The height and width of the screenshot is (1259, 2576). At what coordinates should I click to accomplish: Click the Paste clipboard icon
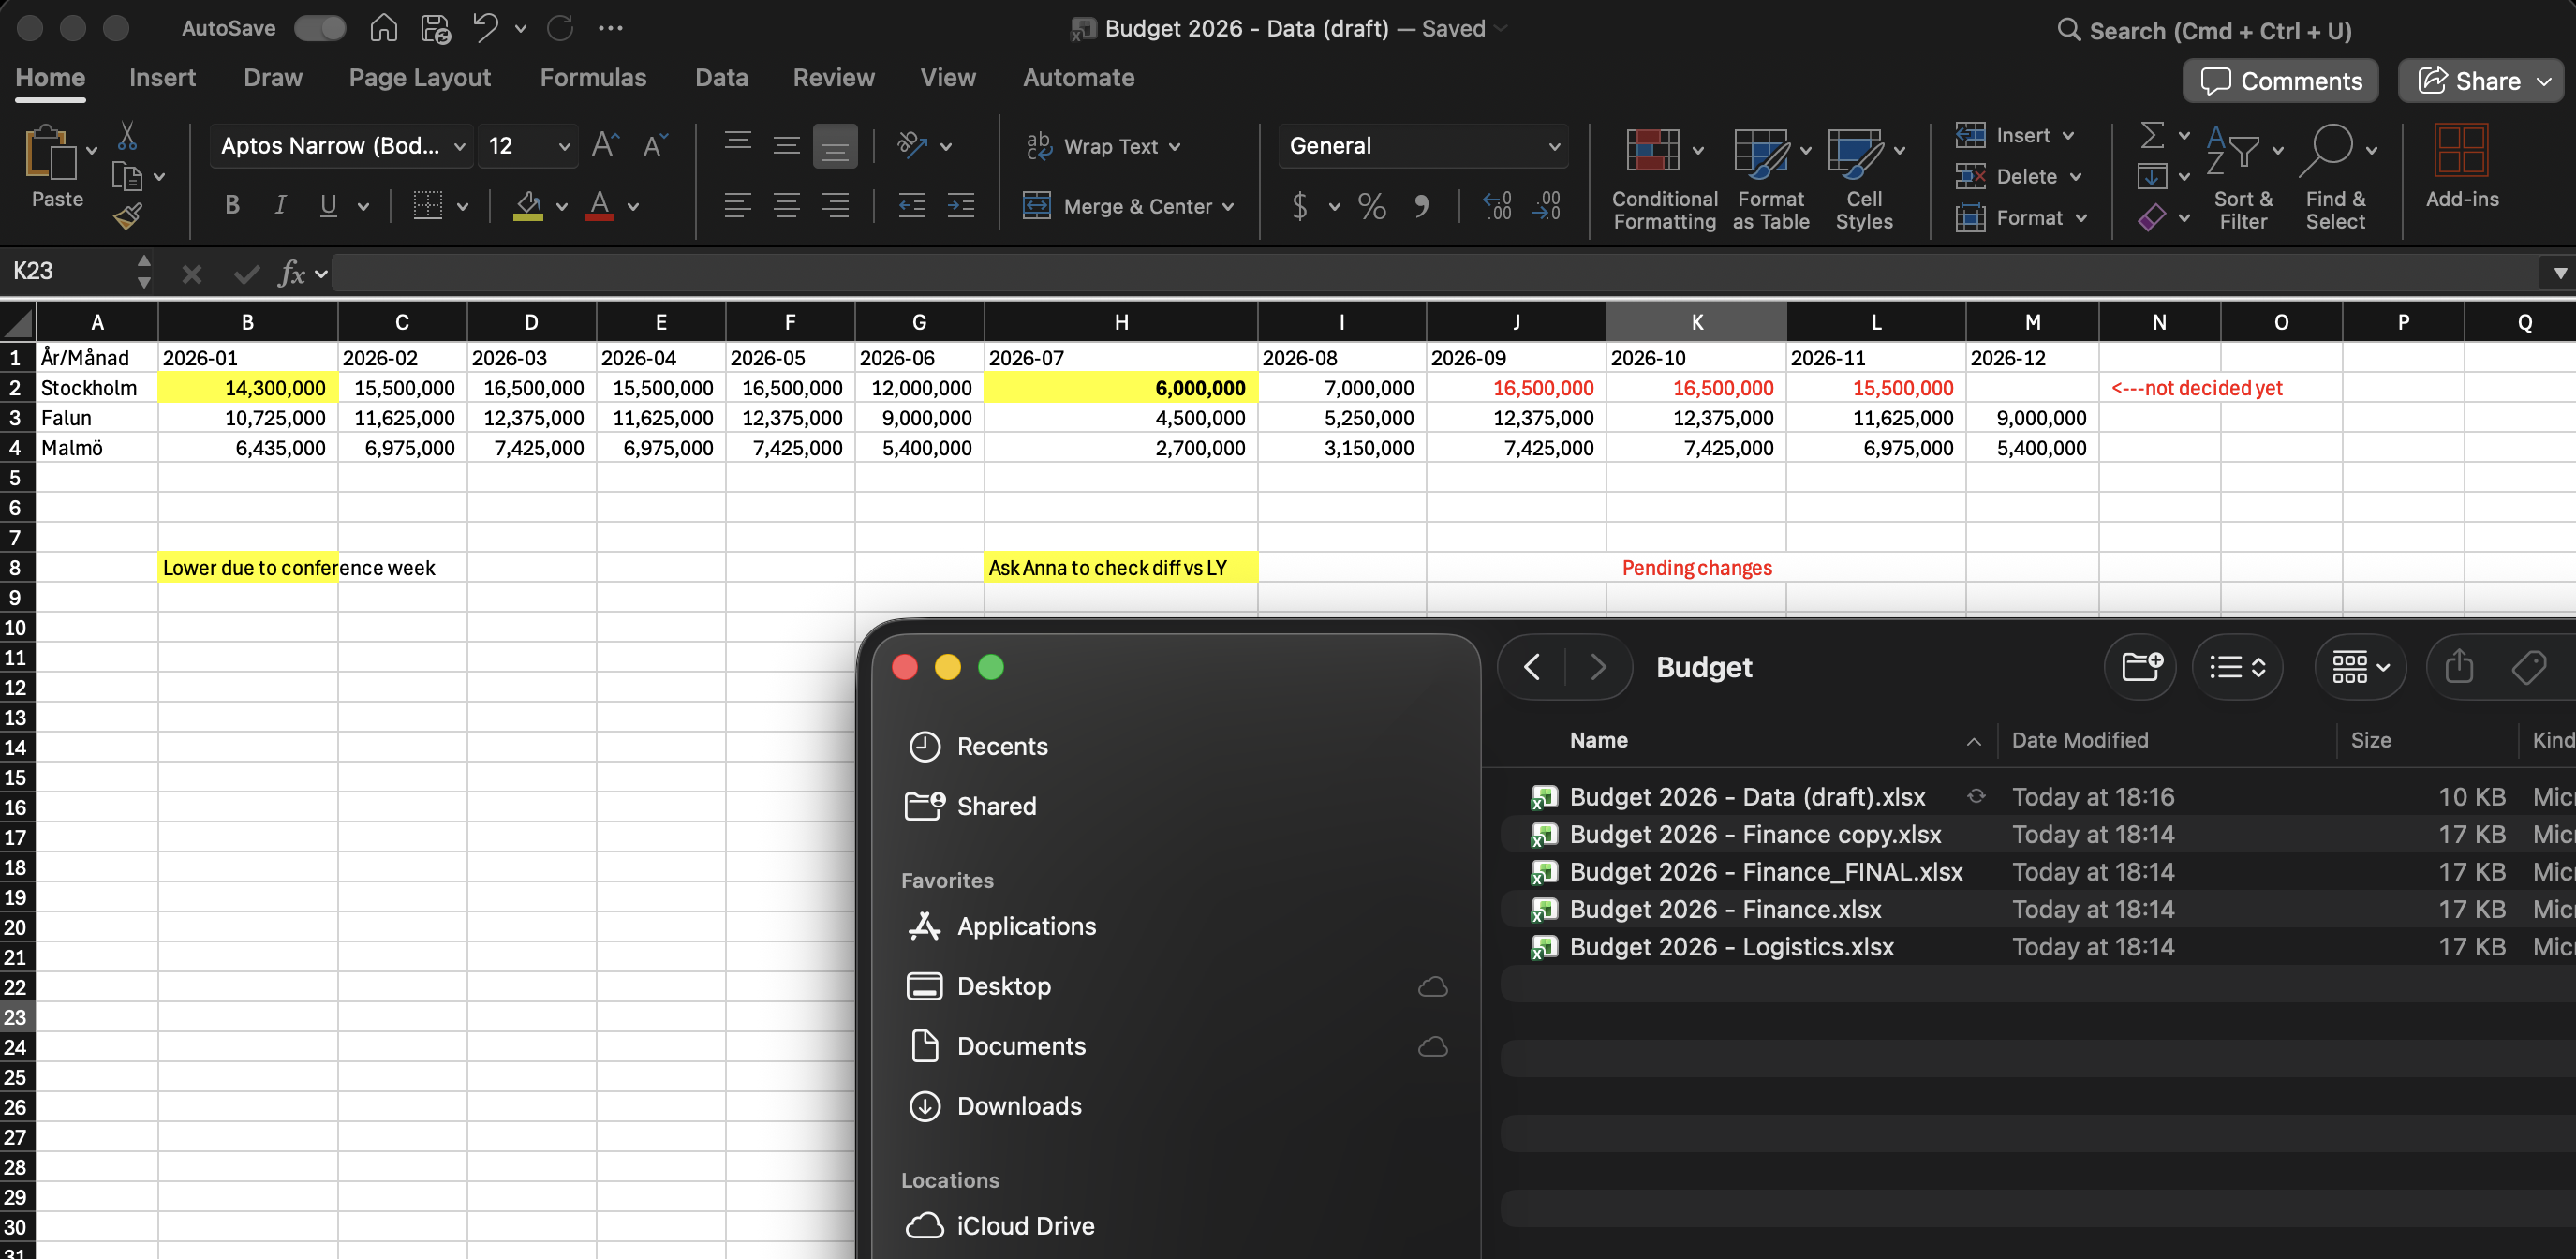tap(50, 153)
